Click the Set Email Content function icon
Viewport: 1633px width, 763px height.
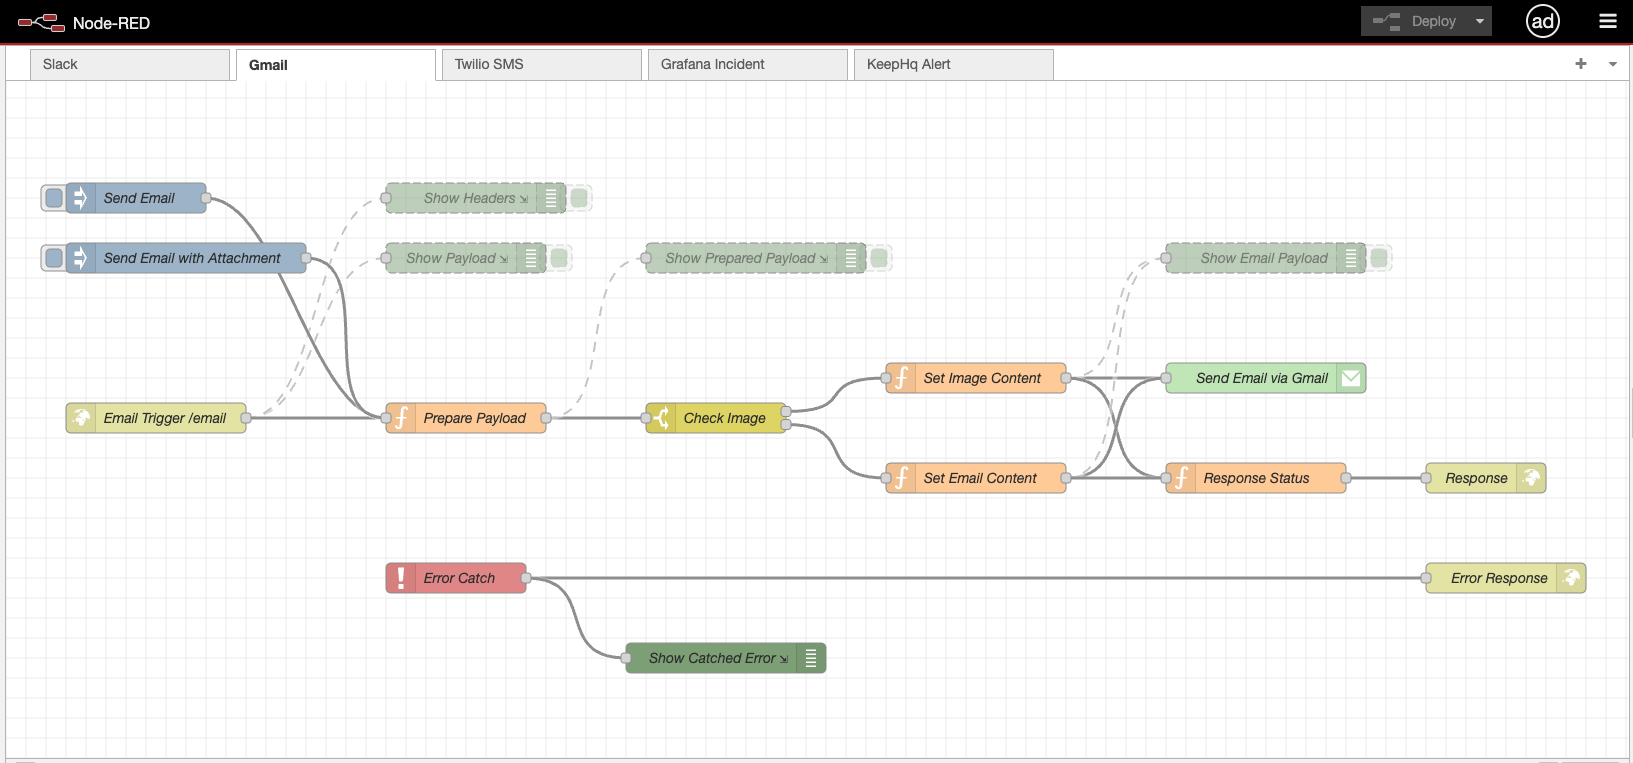(x=901, y=478)
